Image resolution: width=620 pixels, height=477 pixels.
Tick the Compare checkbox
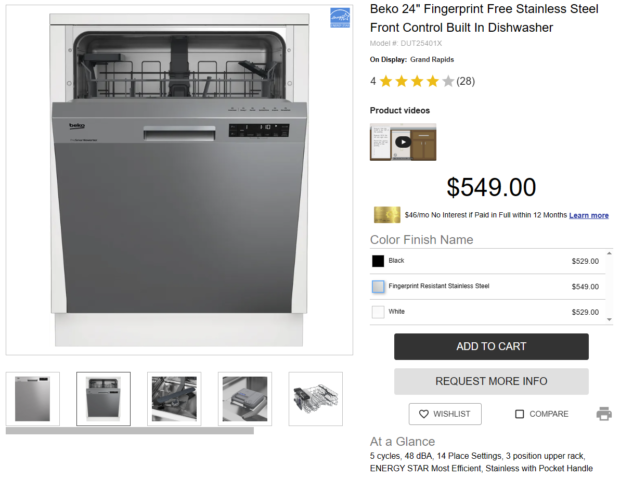pos(519,414)
